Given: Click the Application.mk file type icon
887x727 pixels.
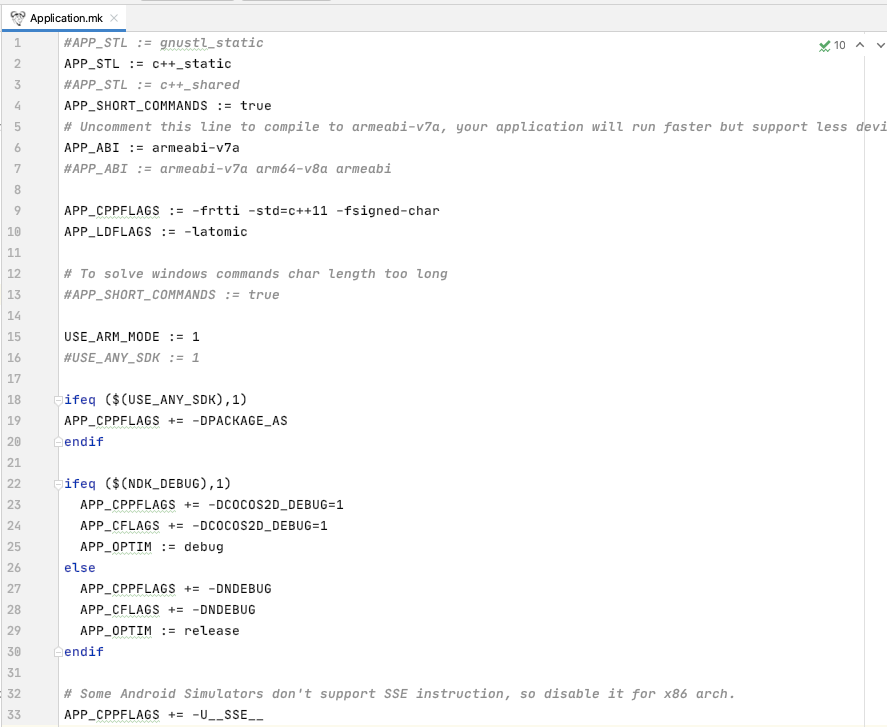Looking at the screenshot, I should 18,18.
